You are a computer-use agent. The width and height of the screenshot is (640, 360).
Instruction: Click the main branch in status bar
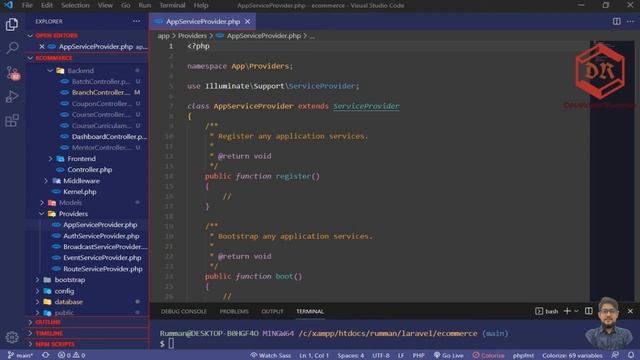(x=20, y=355)
